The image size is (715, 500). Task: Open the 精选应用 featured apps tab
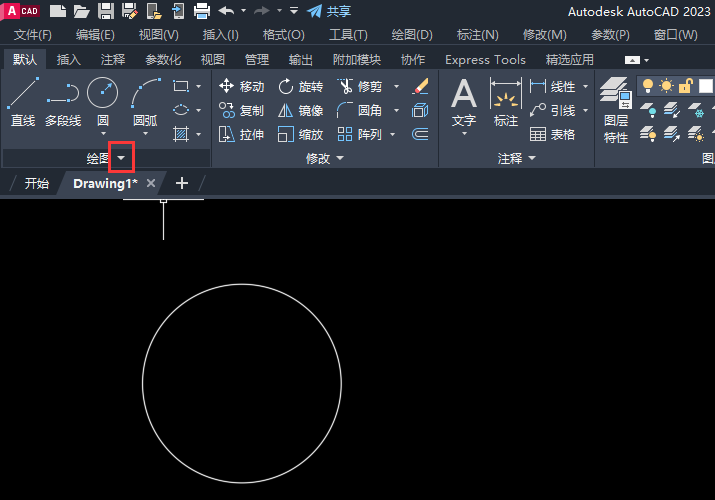570,60
